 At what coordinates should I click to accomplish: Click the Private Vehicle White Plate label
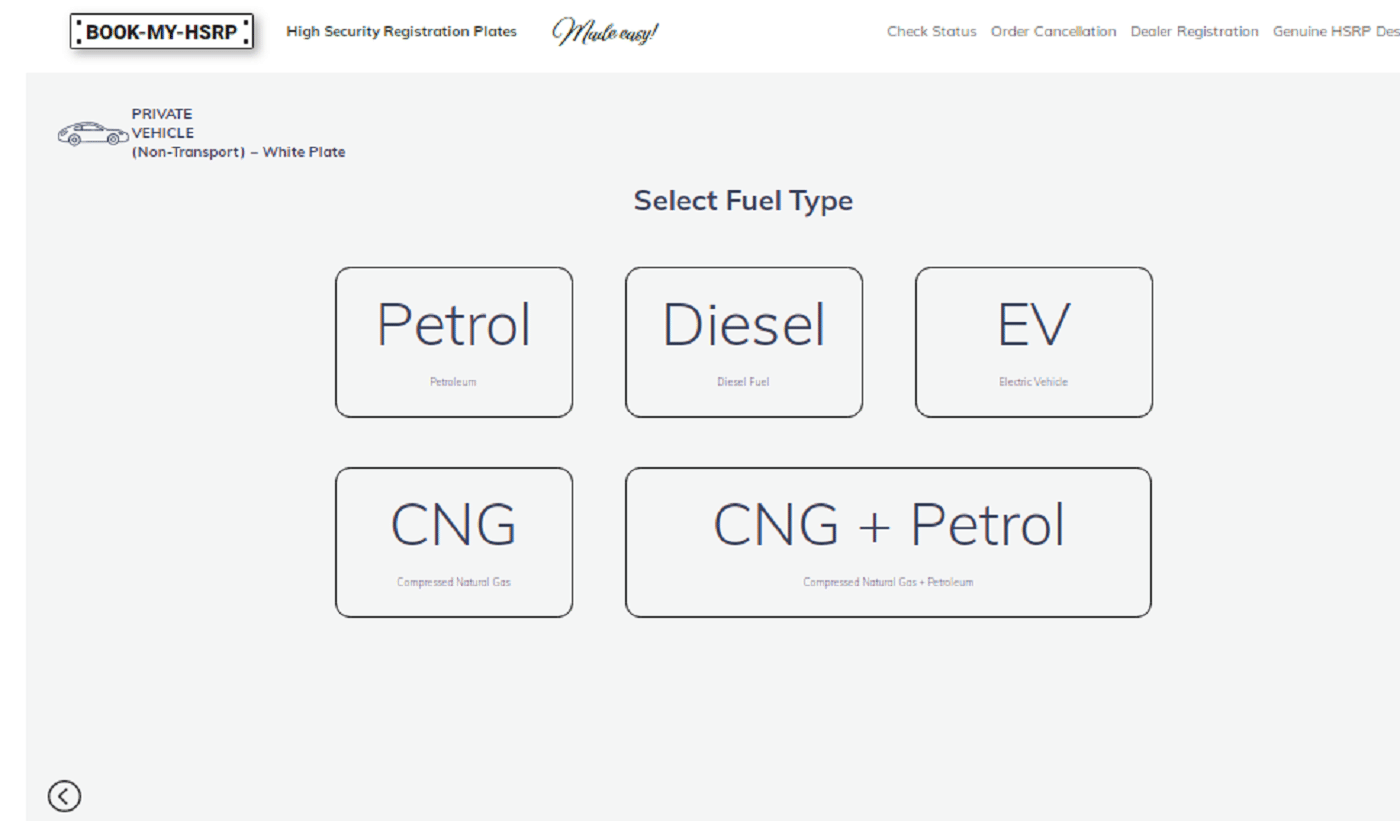click(x=238, y=133)
